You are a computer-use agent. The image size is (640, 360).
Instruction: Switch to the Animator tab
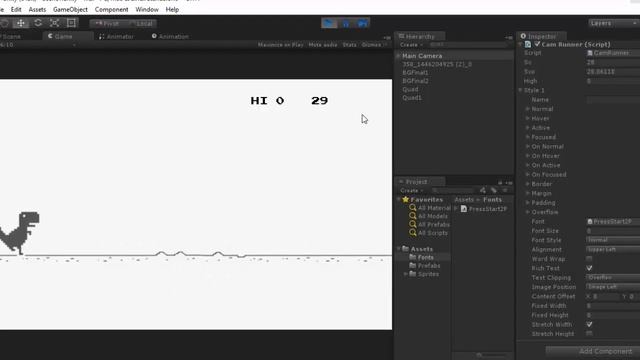tap(116, 36)
